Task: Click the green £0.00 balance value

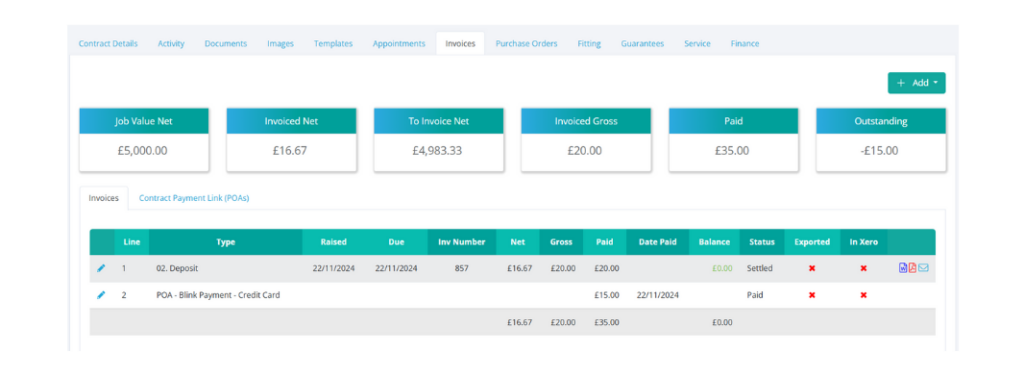Action: pyautogui.click(x=722, y=268)
